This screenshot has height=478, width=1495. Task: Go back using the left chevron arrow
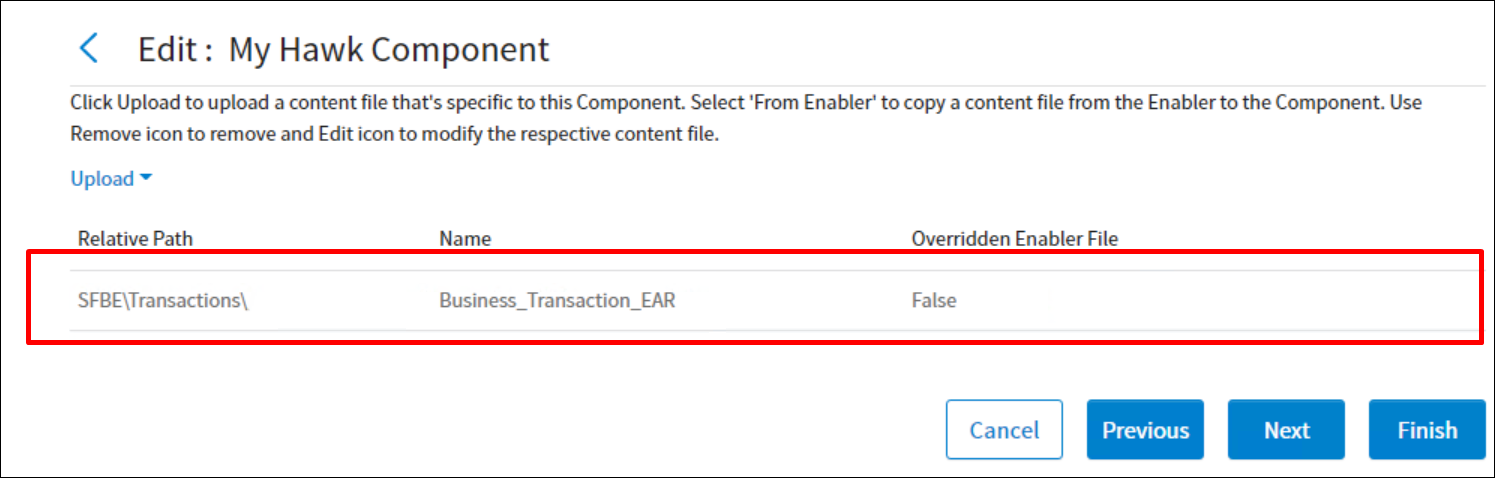click(89, 48)
